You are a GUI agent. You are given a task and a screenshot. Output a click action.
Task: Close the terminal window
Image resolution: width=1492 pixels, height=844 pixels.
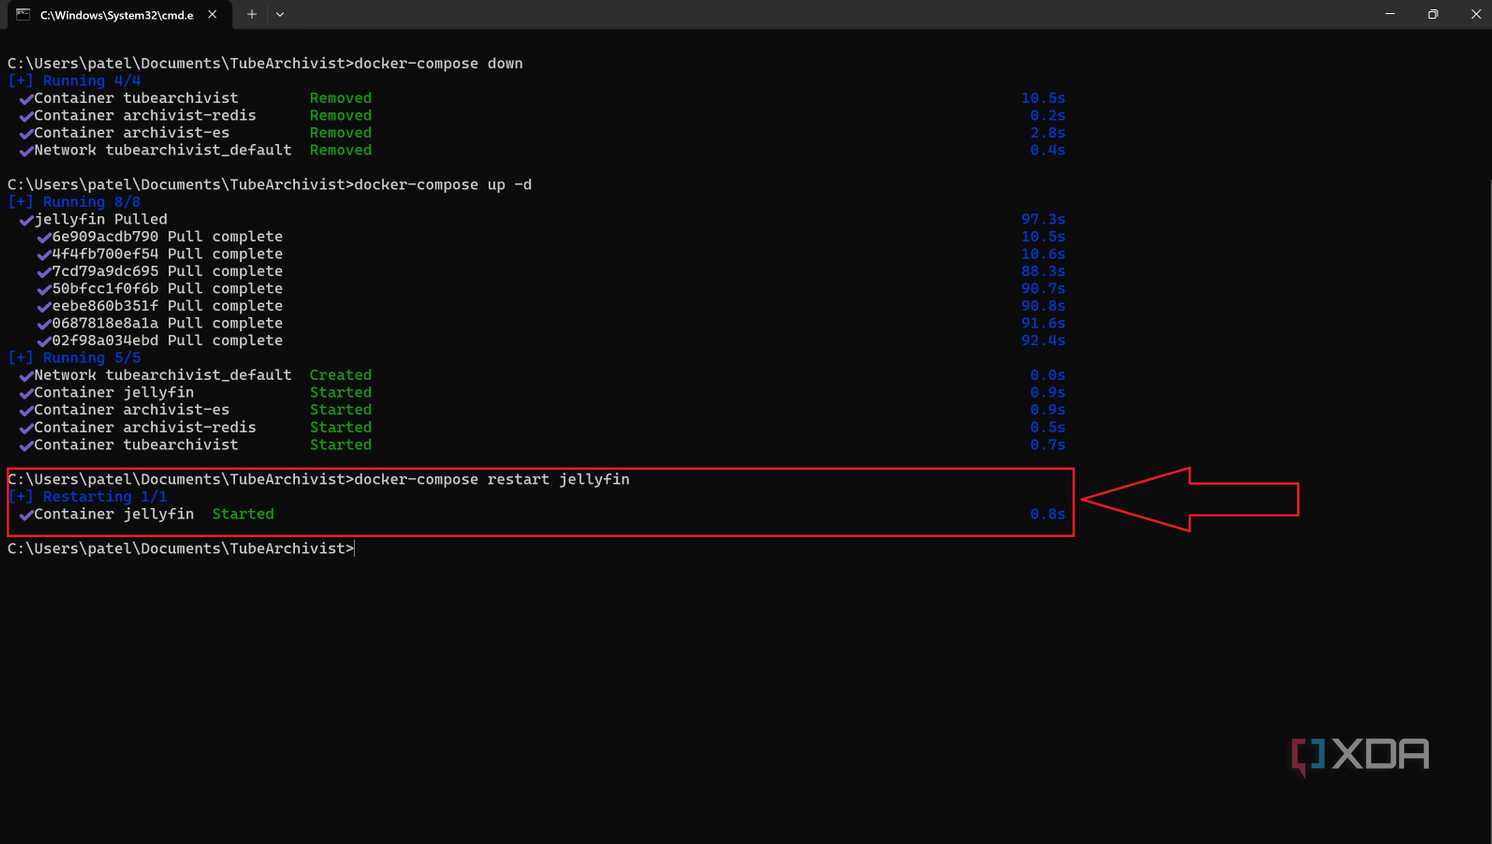[1475, 14]
